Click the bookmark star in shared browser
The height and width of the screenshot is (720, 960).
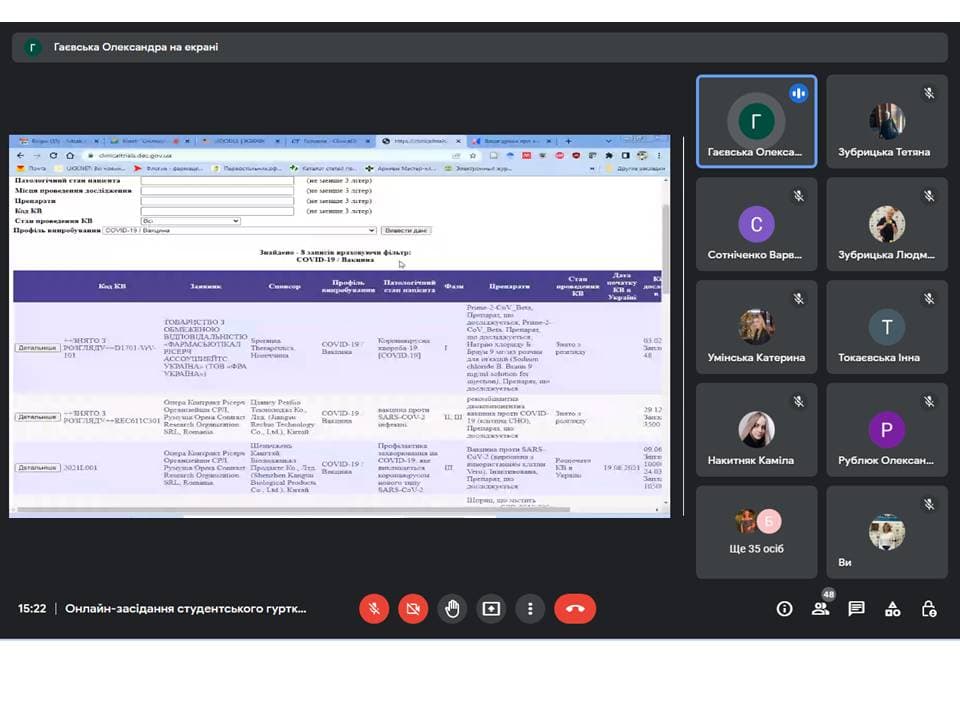[472, 156]
